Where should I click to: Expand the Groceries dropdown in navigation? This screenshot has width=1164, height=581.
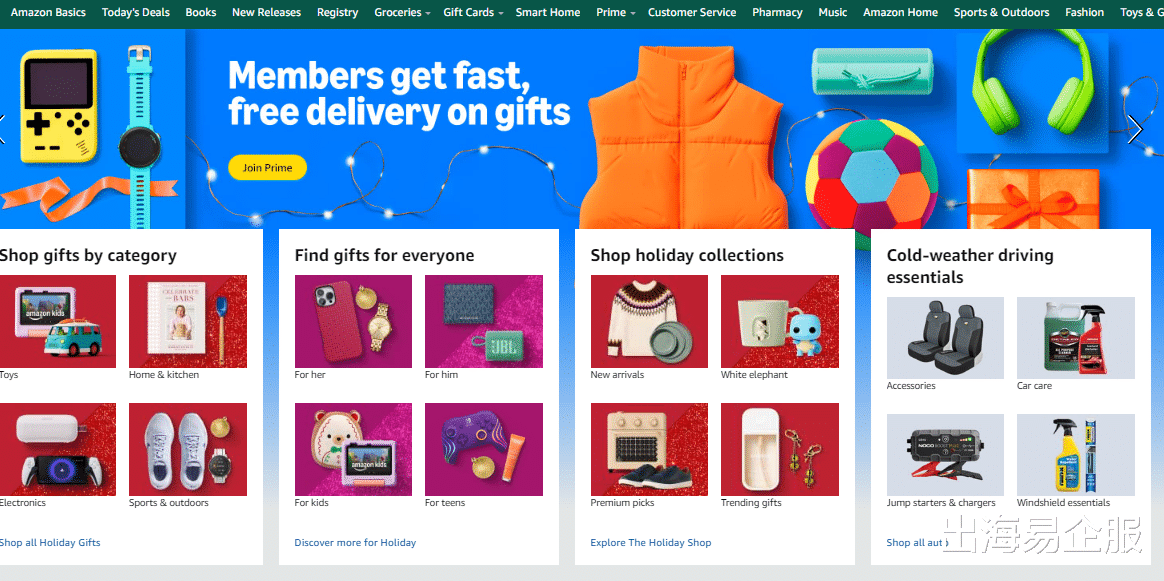tap(402, 13)
